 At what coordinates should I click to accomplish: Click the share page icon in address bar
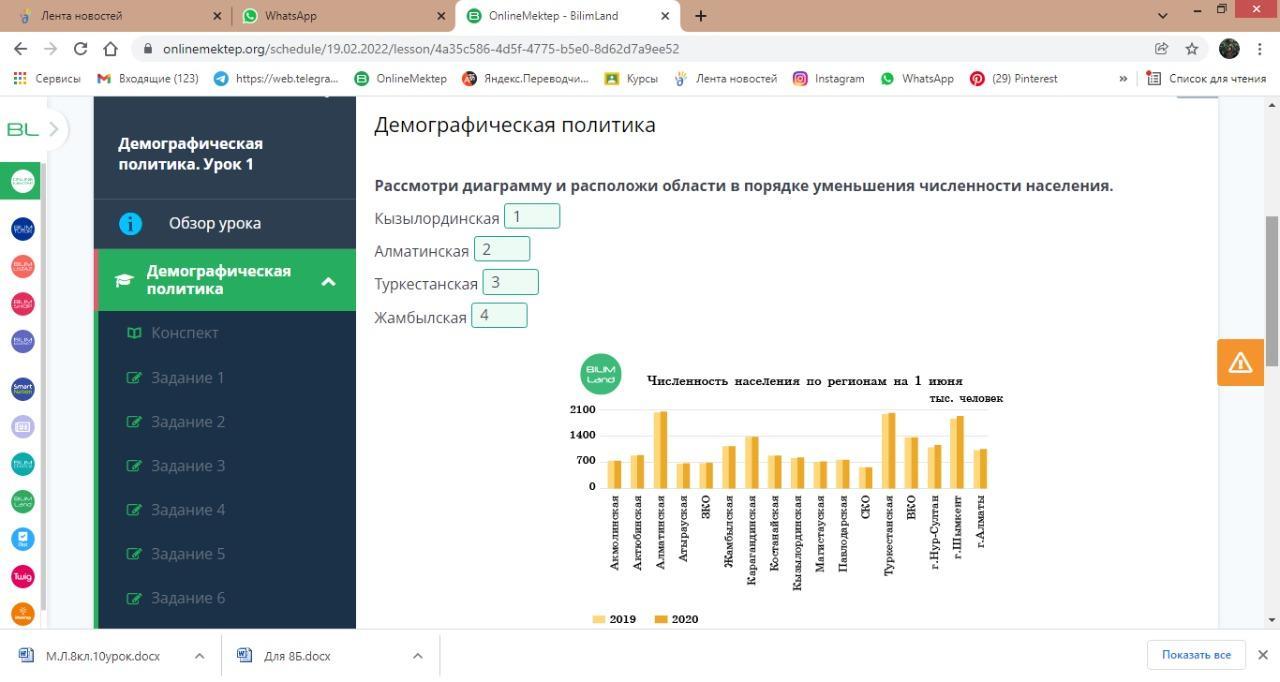pos(1161,48)
